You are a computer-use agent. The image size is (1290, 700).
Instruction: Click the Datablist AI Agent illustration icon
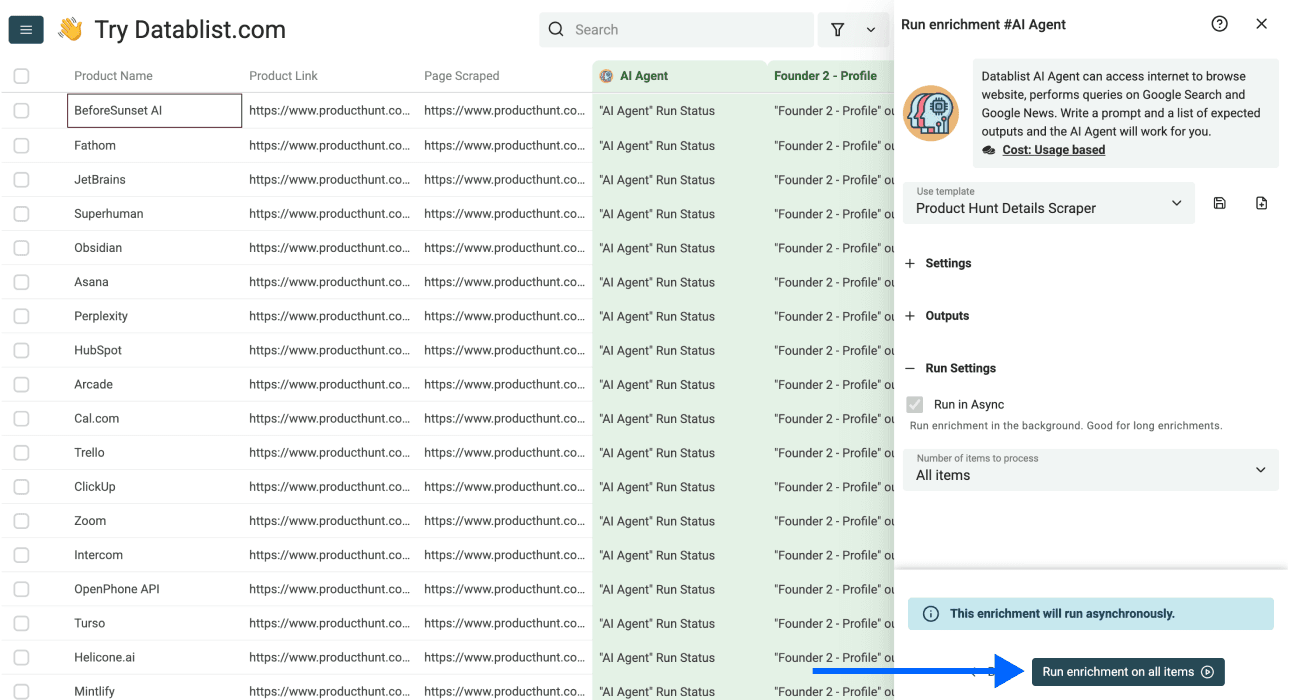[x=931, y=112]
